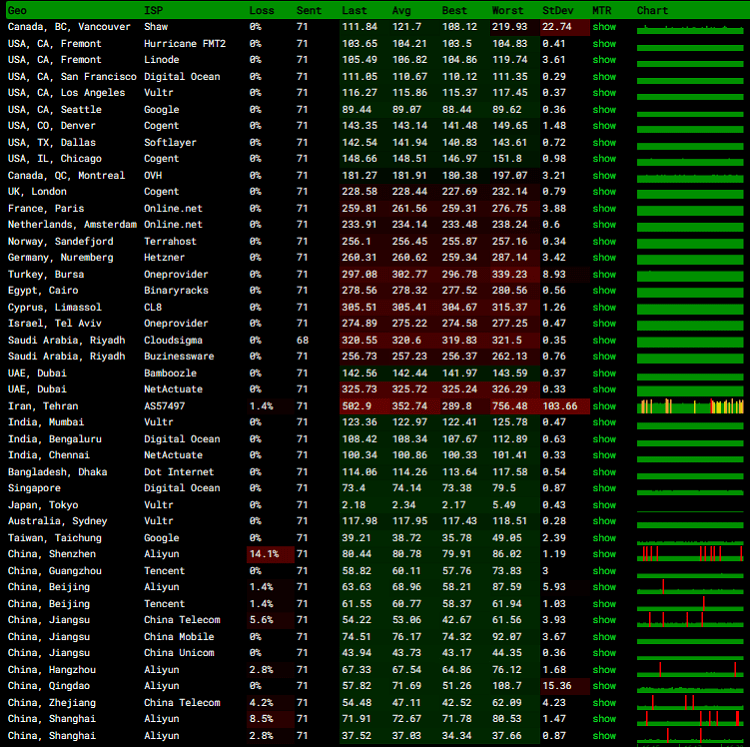Open 'show' for San Francisco Digital Ocean
750x747 pixels.
(x=604, y=77)
